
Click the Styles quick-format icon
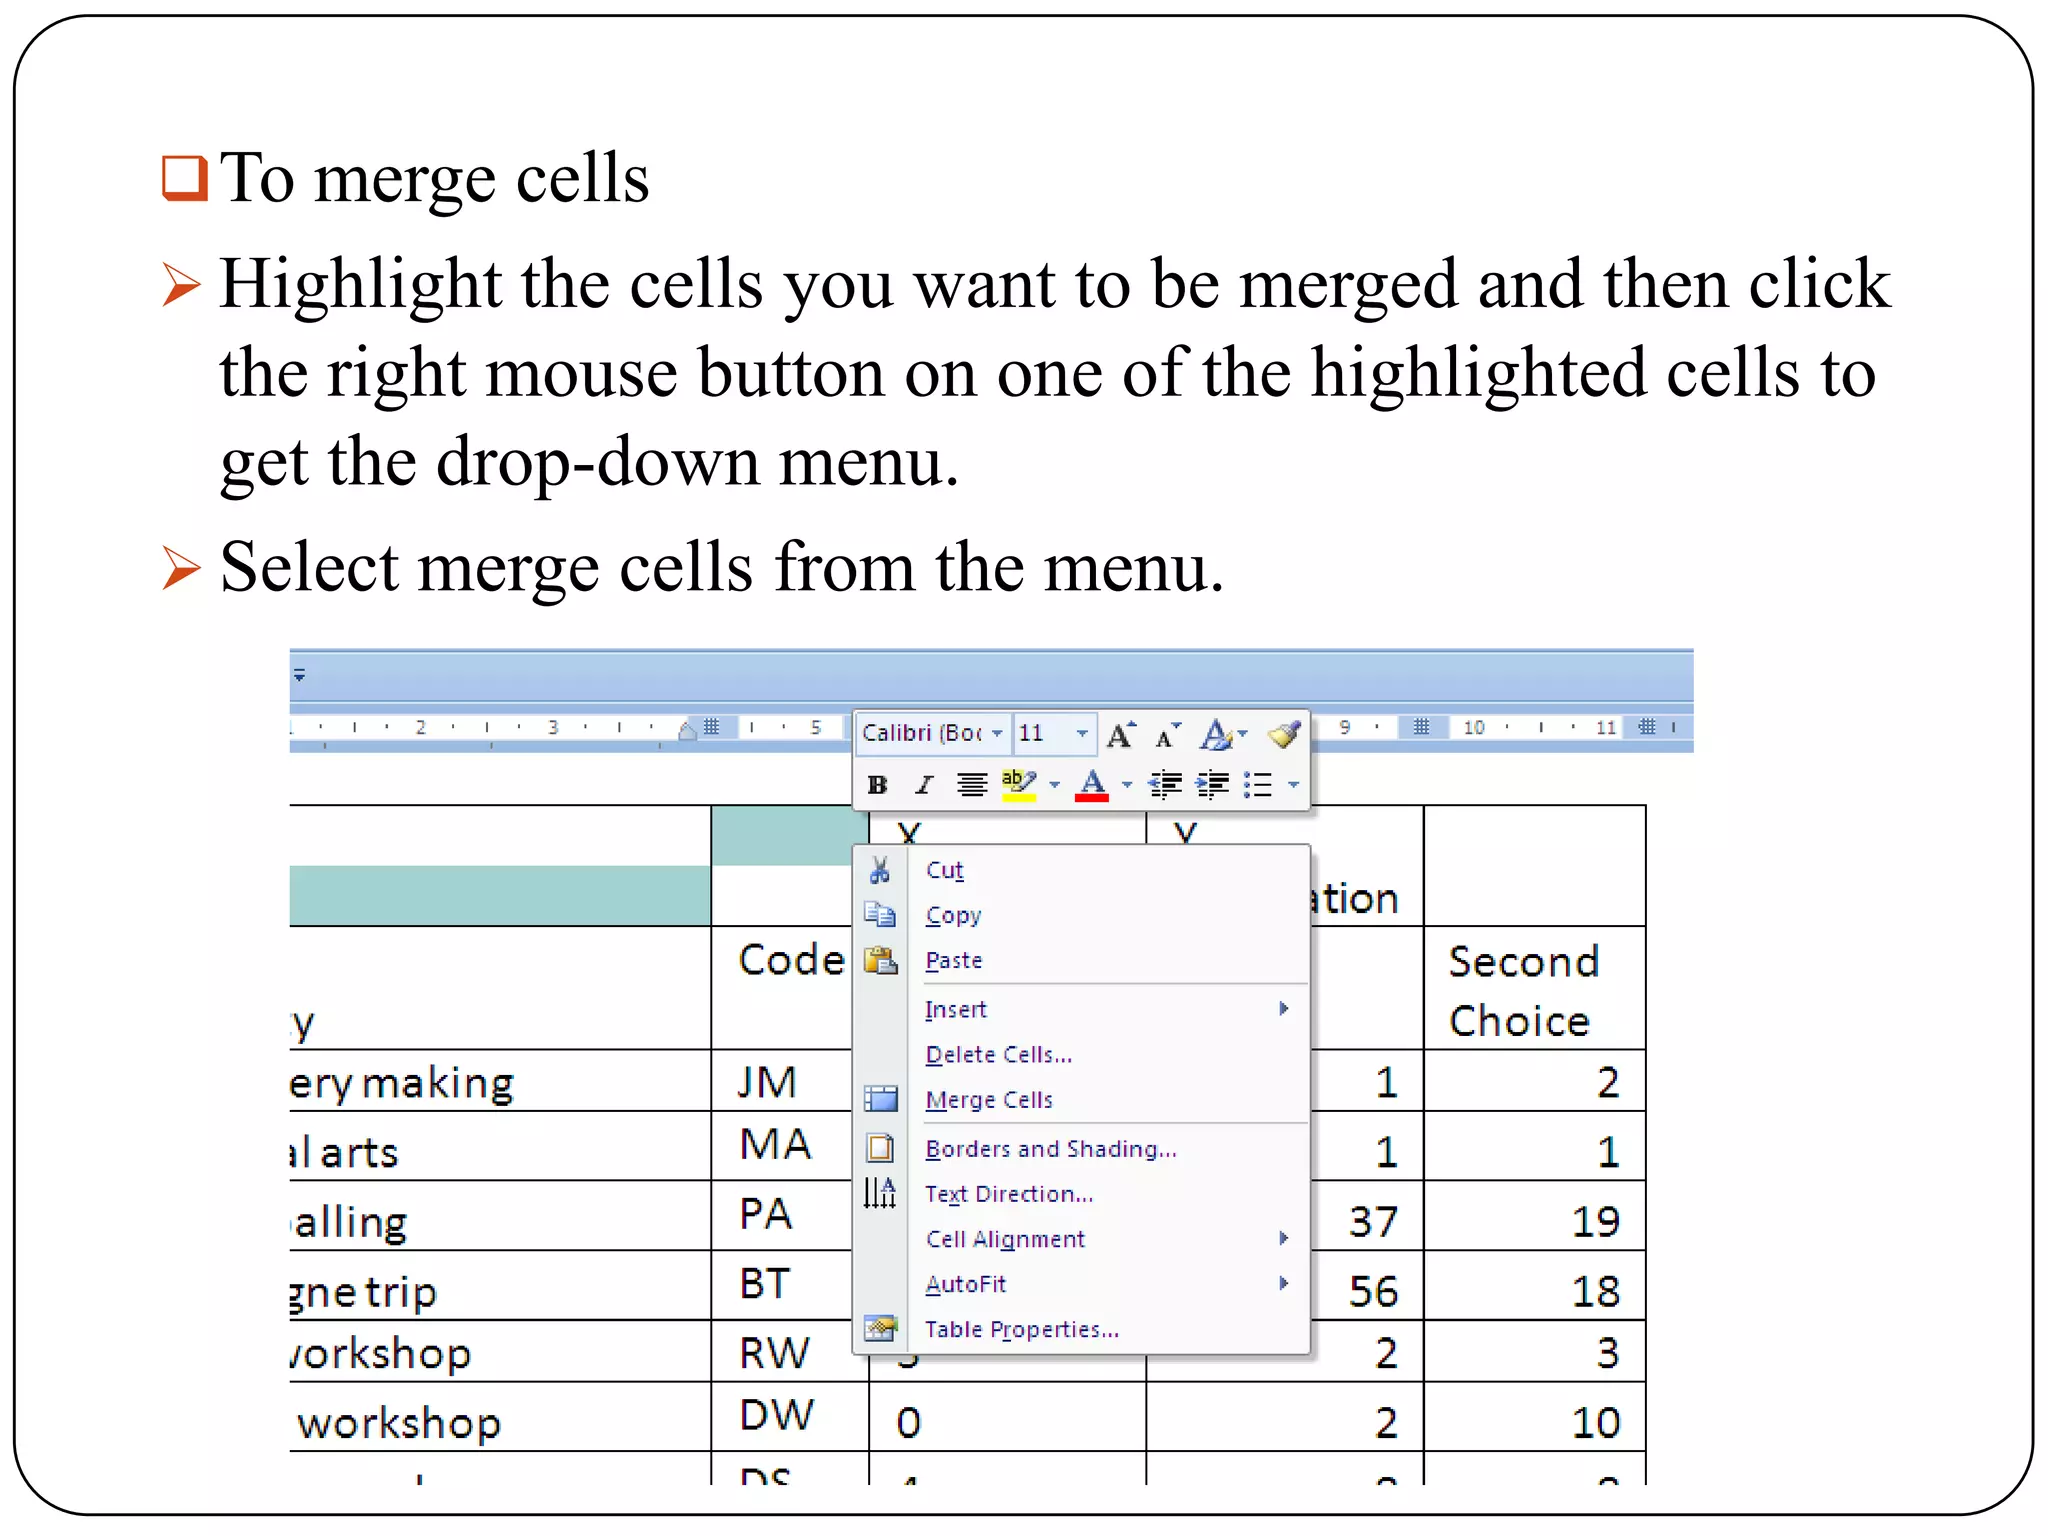(x=1216, y=735)
